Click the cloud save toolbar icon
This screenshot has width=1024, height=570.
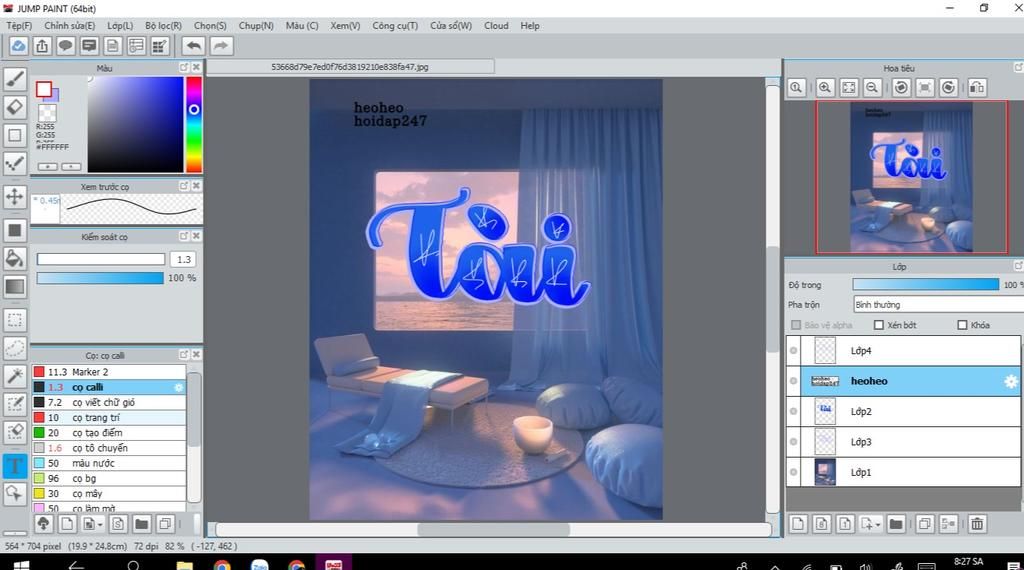pyautogui.click(x=18, y=46)
